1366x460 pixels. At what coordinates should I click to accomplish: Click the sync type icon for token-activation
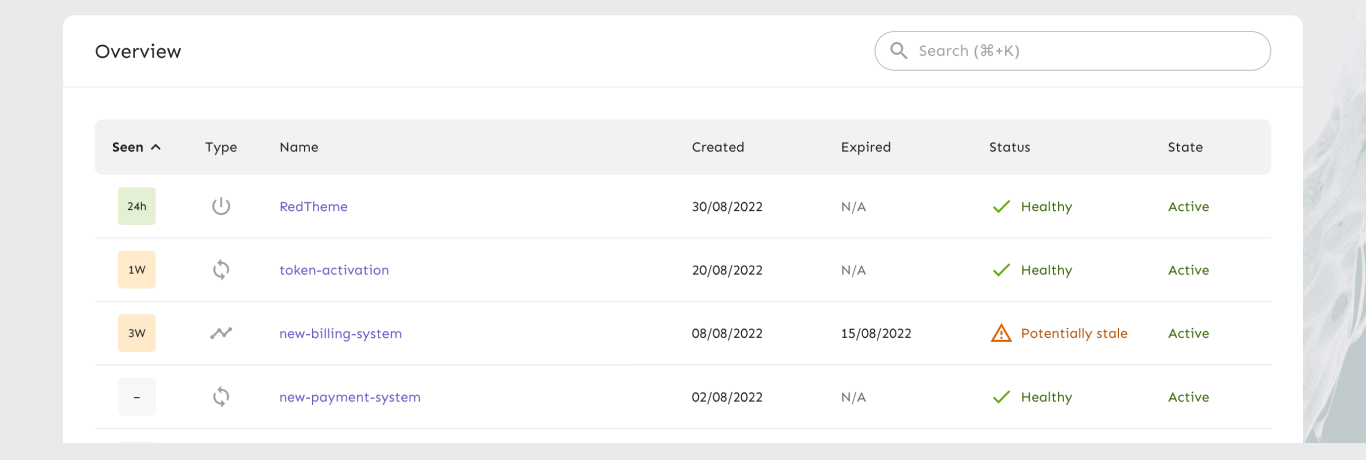tap(221, 270)
